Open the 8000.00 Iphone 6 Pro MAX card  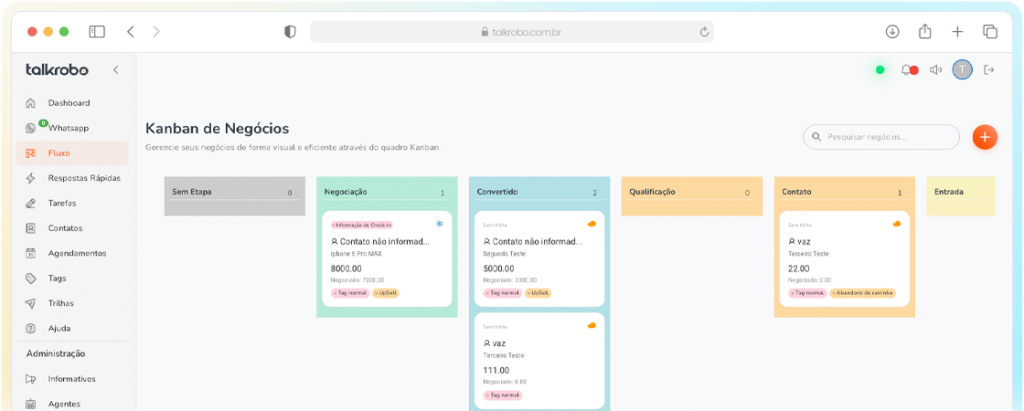(x=387, y=260)
